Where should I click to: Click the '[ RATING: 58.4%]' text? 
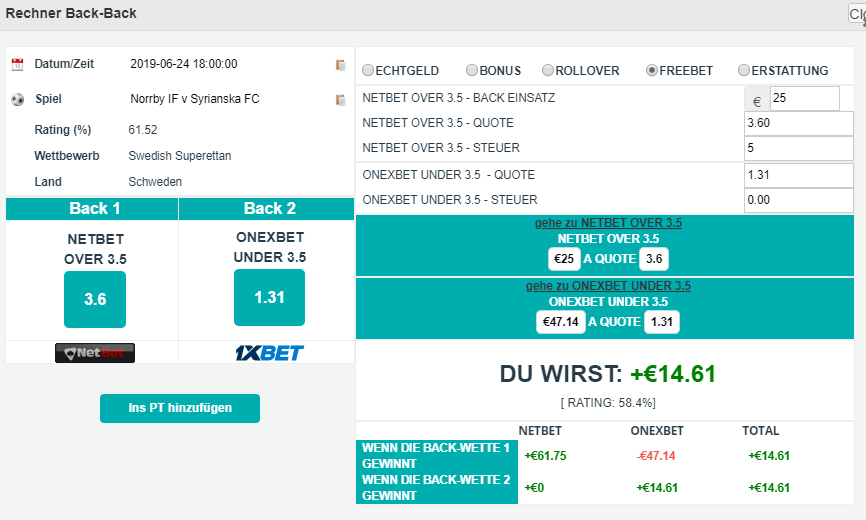click(x=608, y=403)
